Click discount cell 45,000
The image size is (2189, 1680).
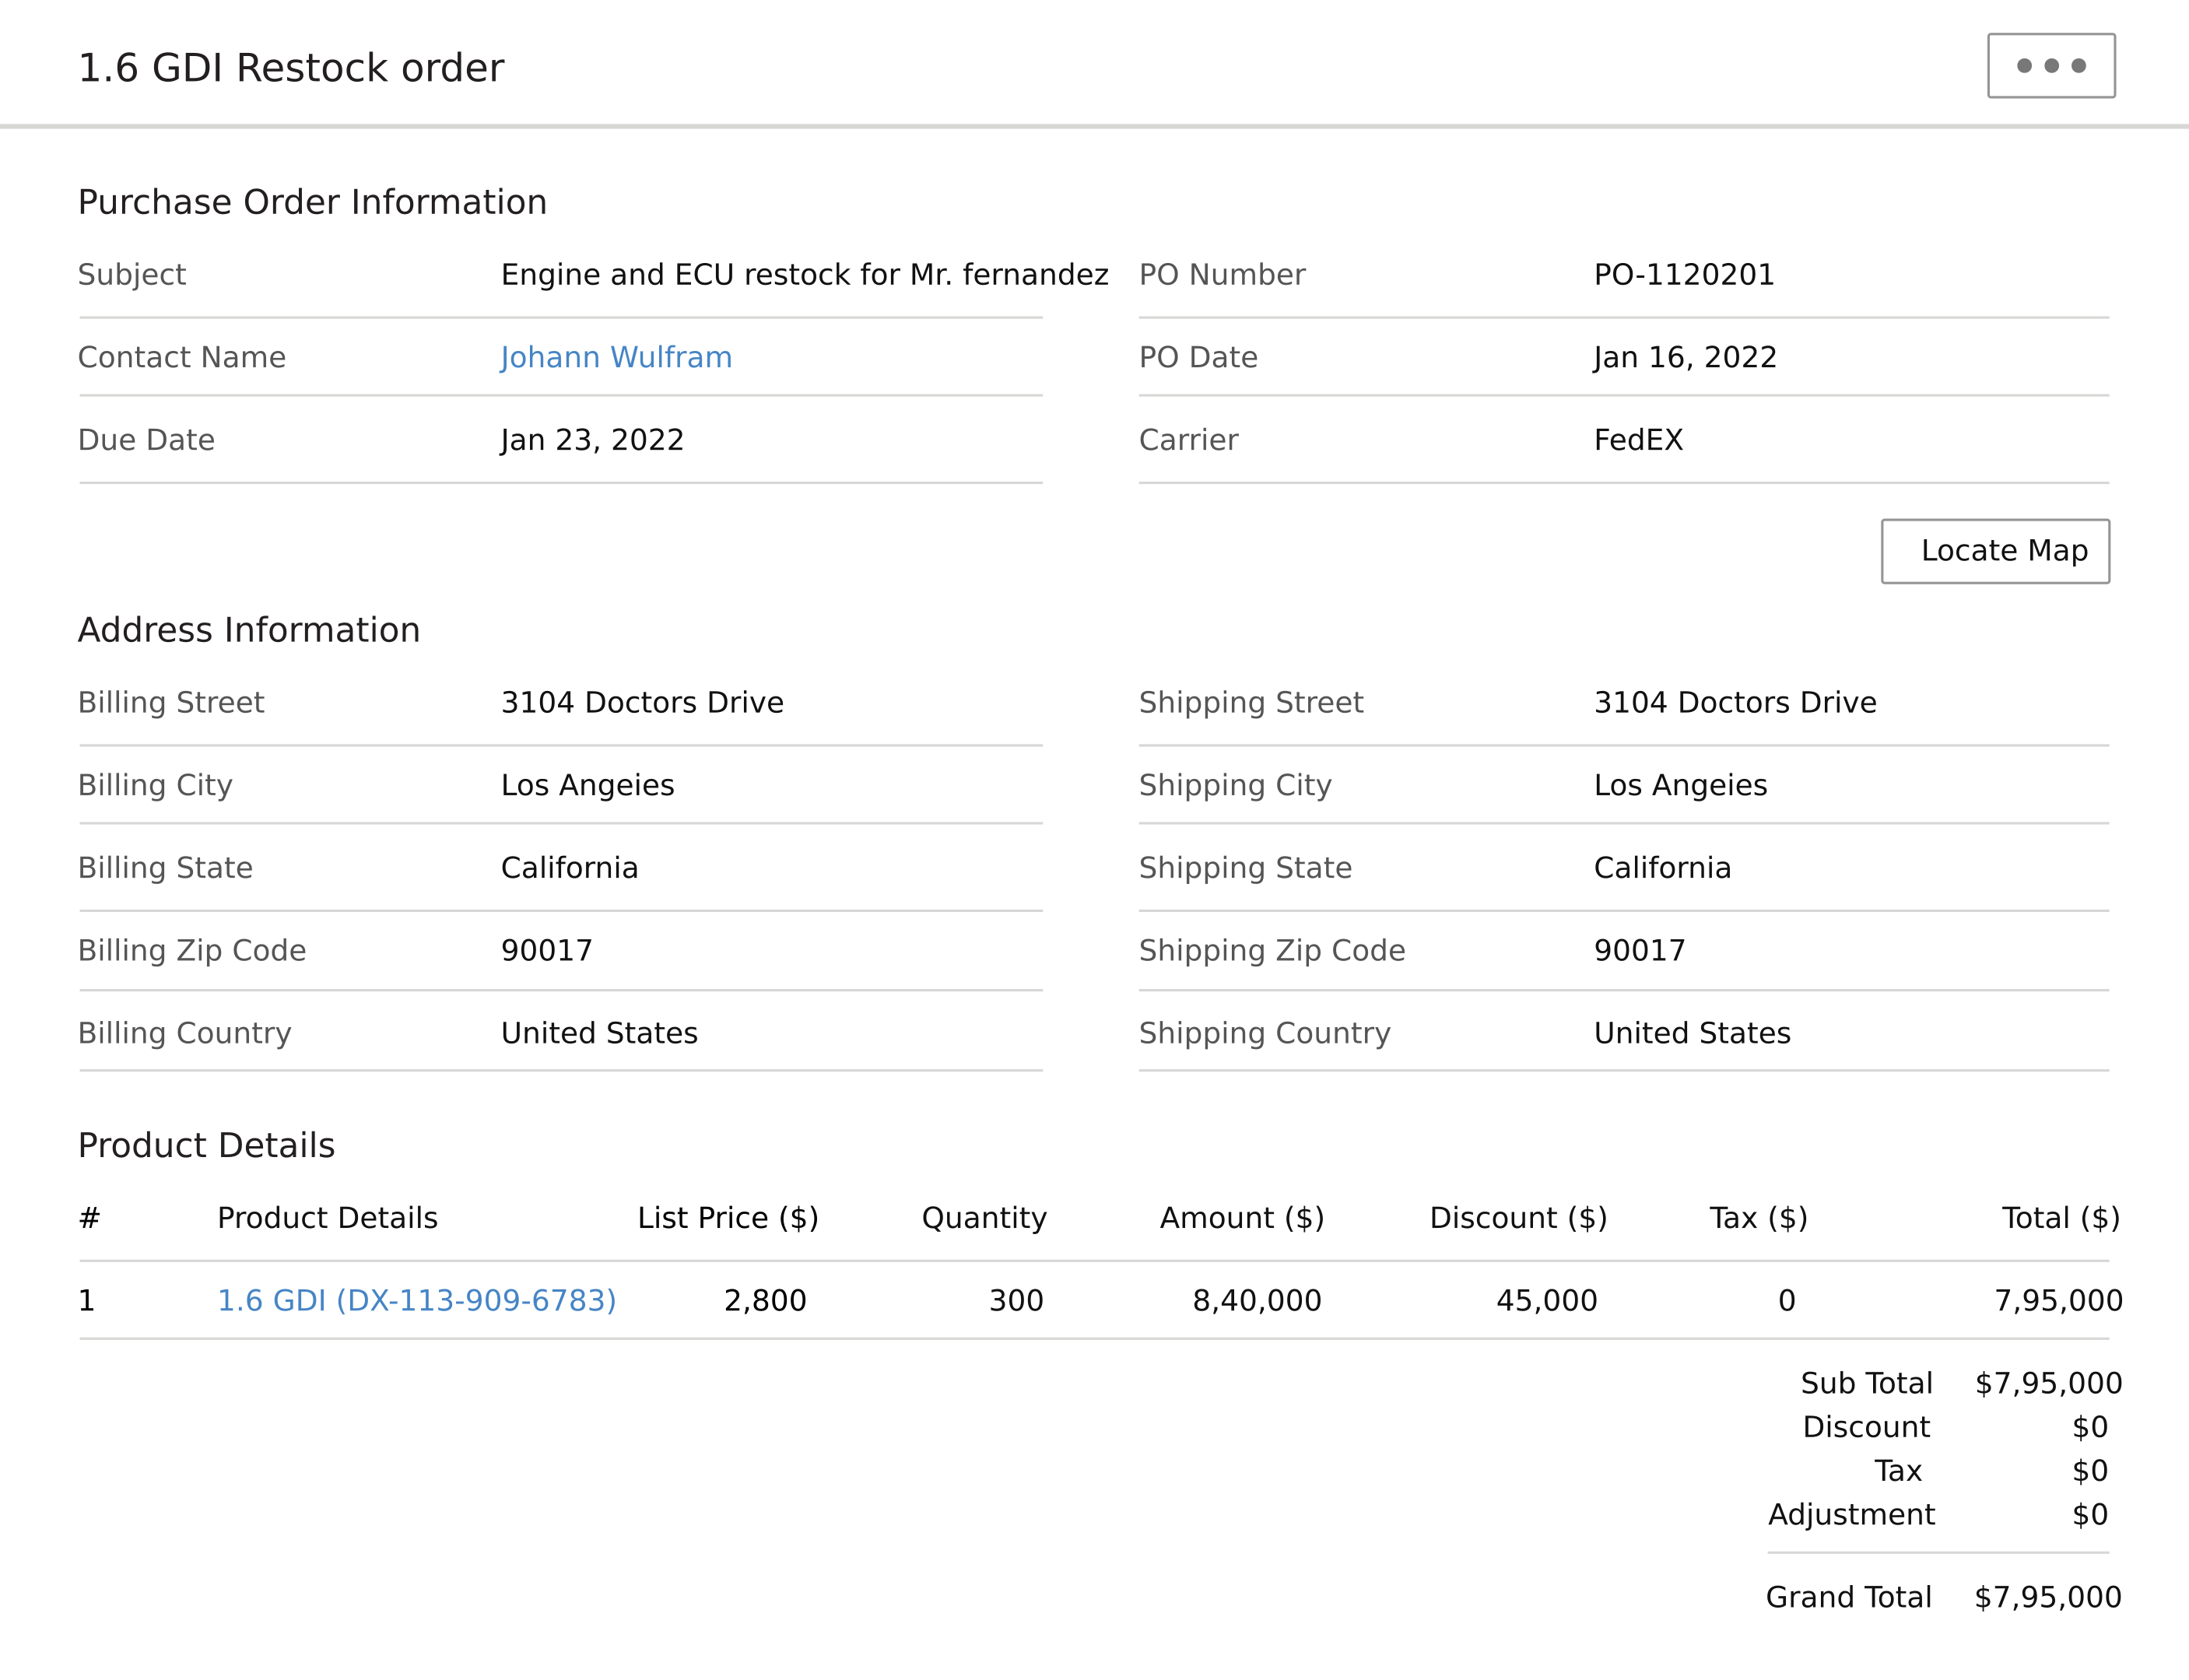[1546, 1300]
